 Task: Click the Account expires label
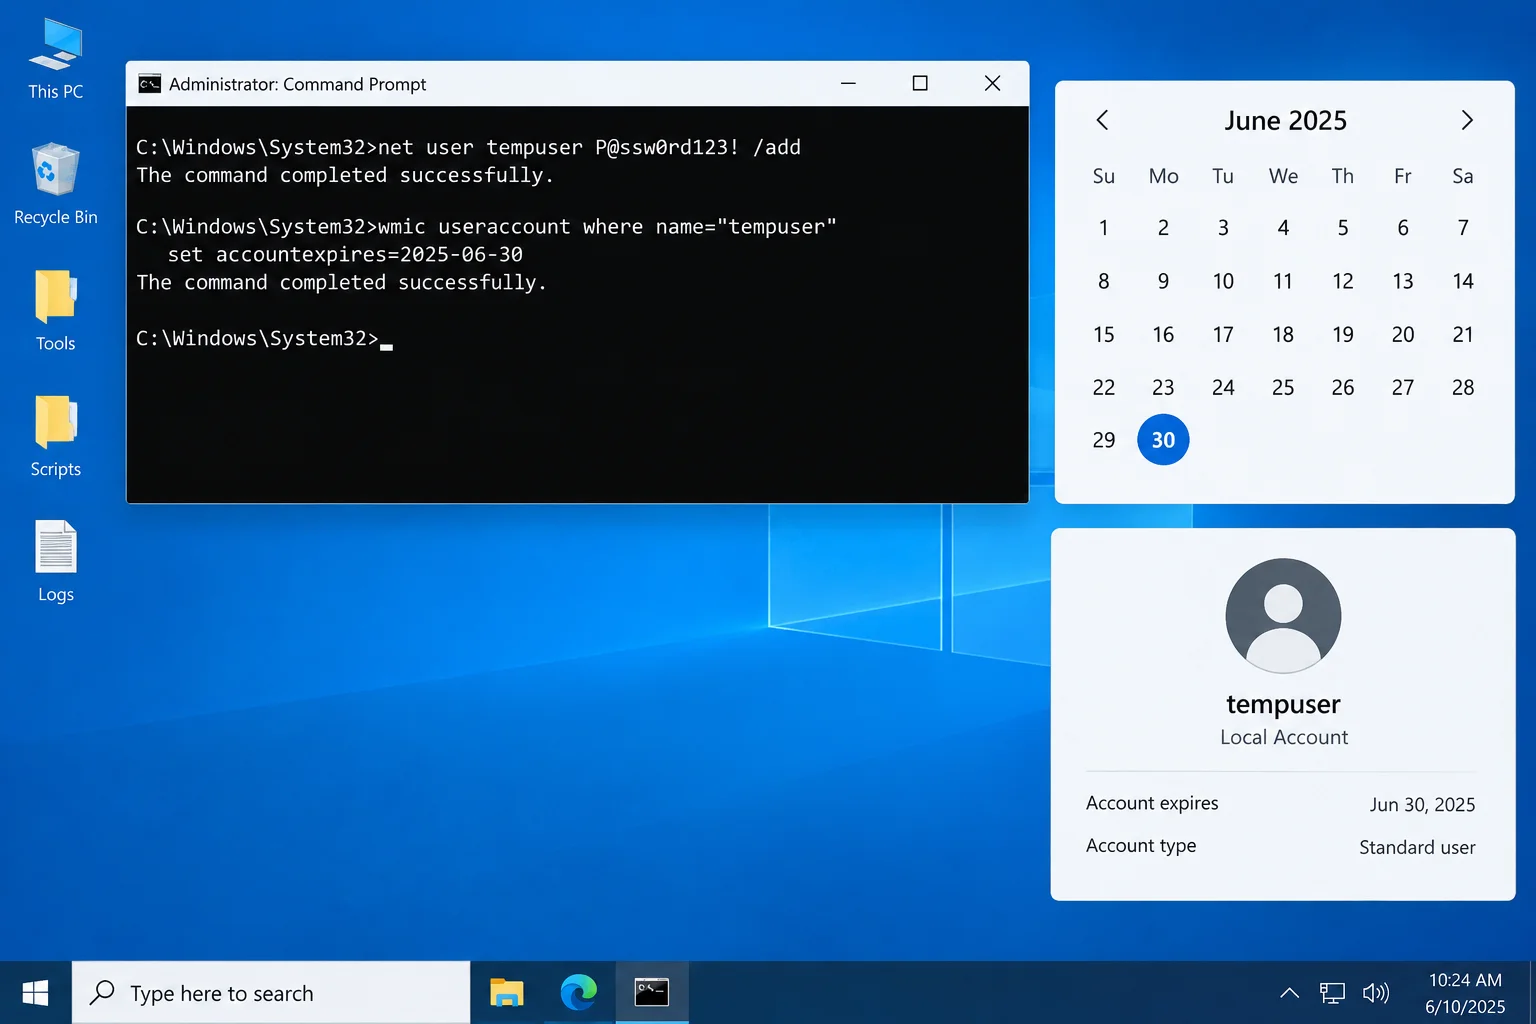pyautogui.click(x=1152, y=803)
